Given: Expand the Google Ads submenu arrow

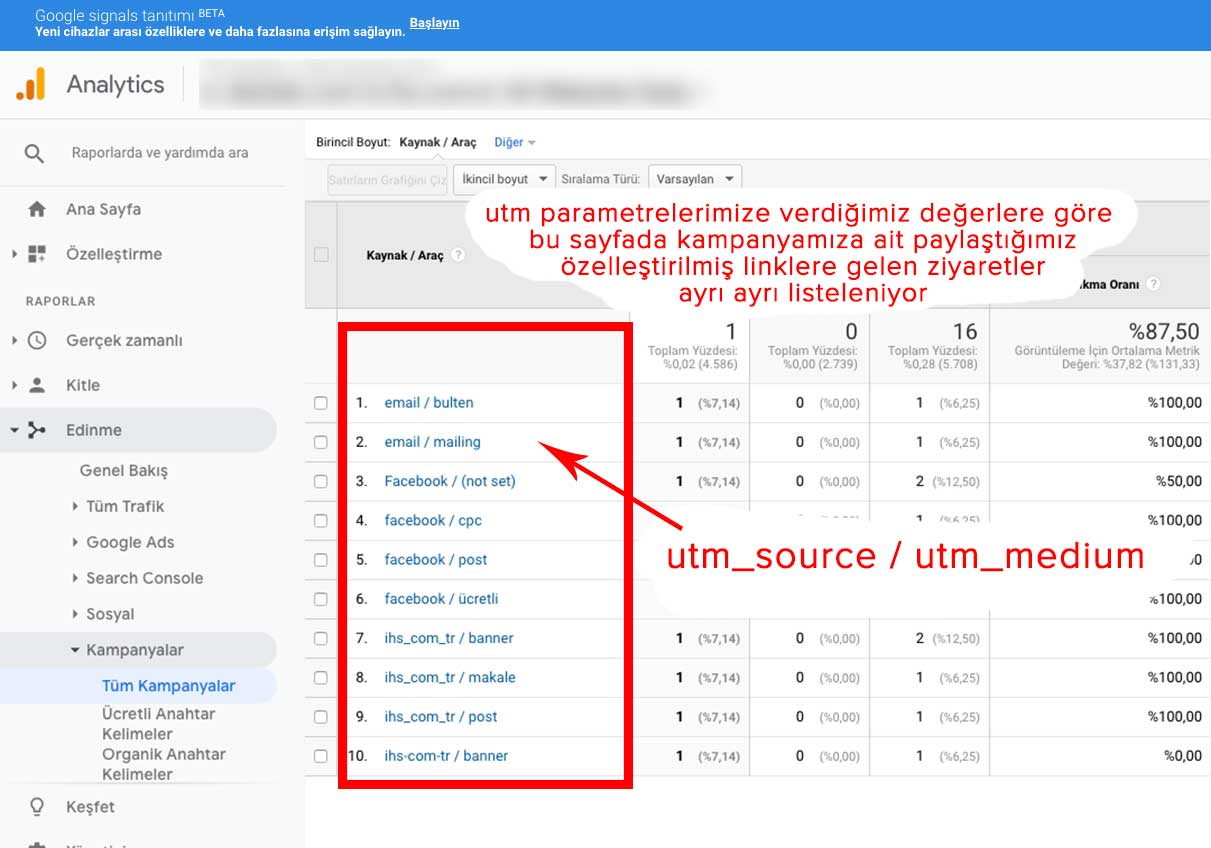Looking at the screenshot, I should pos(75,542).
